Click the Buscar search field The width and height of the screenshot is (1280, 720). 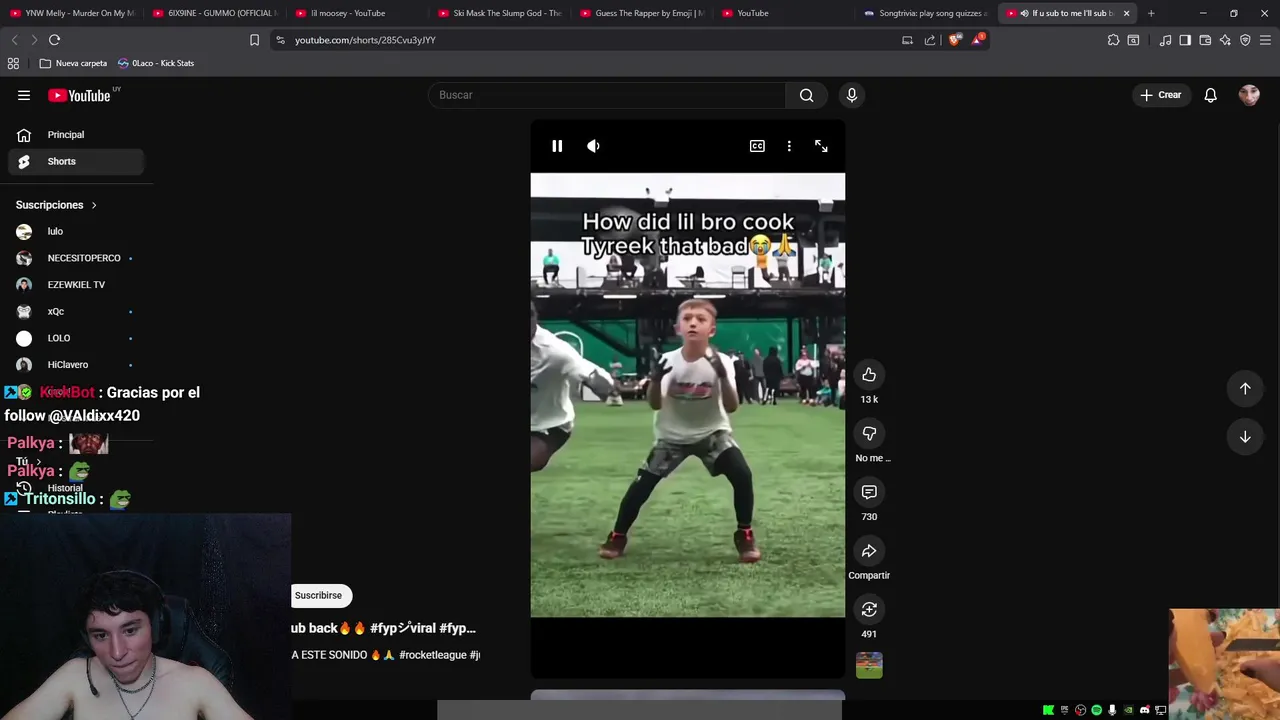coord(607,95)
